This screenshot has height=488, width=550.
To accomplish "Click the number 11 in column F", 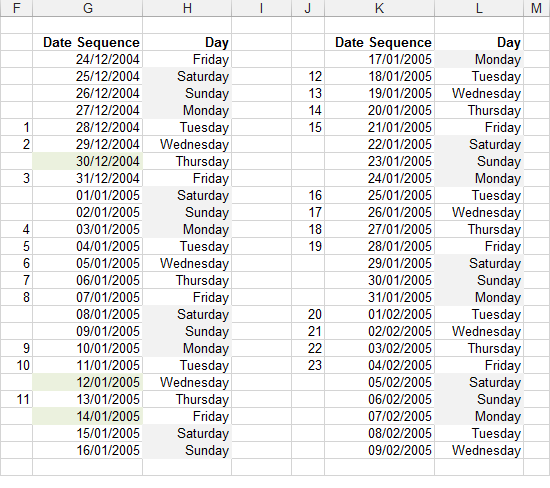I will 16,400.
